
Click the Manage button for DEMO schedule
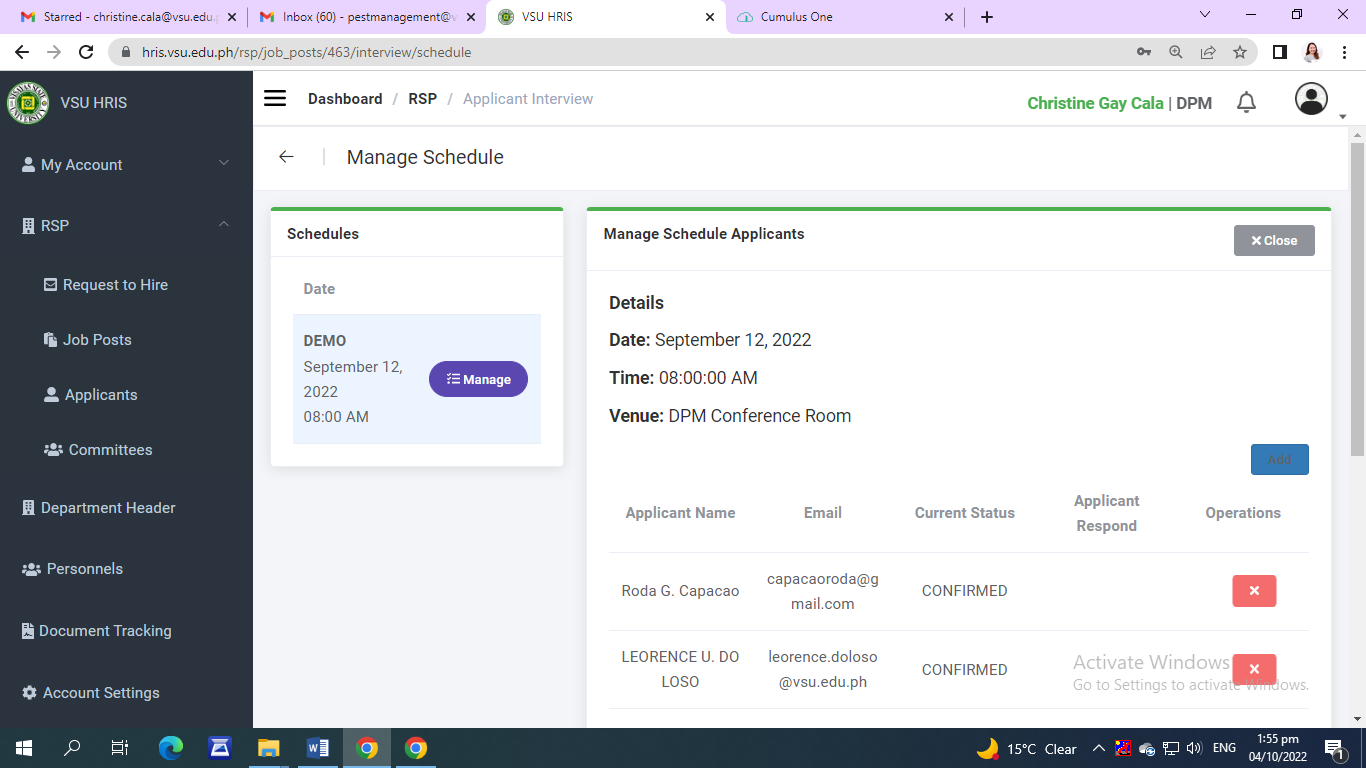click(x=478, y=379)
